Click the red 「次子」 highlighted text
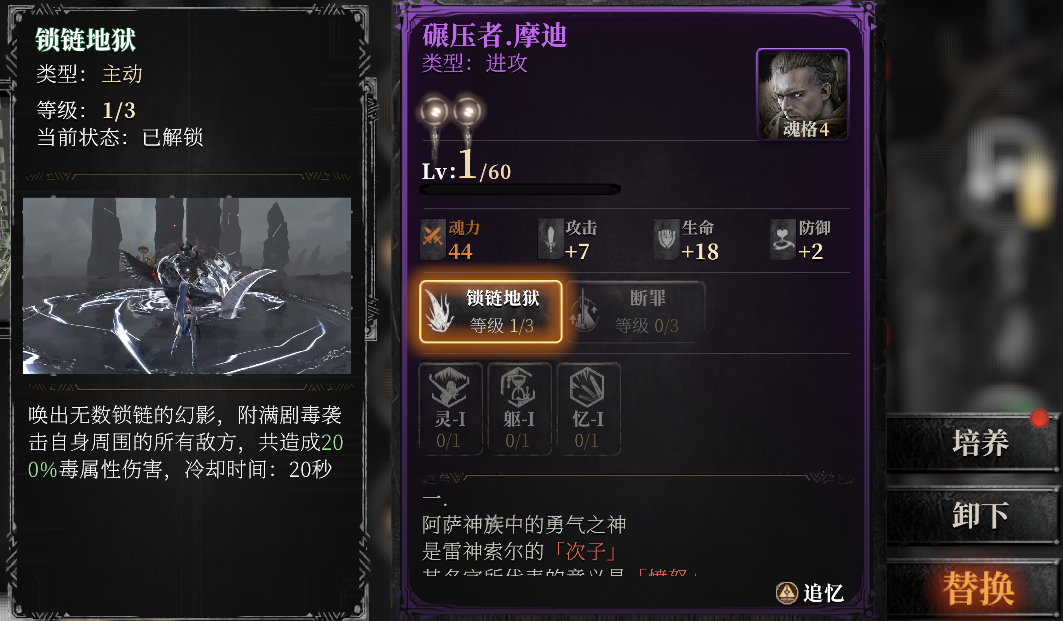This screenshot has height=621, width=1063. click(x=586, y=550)
